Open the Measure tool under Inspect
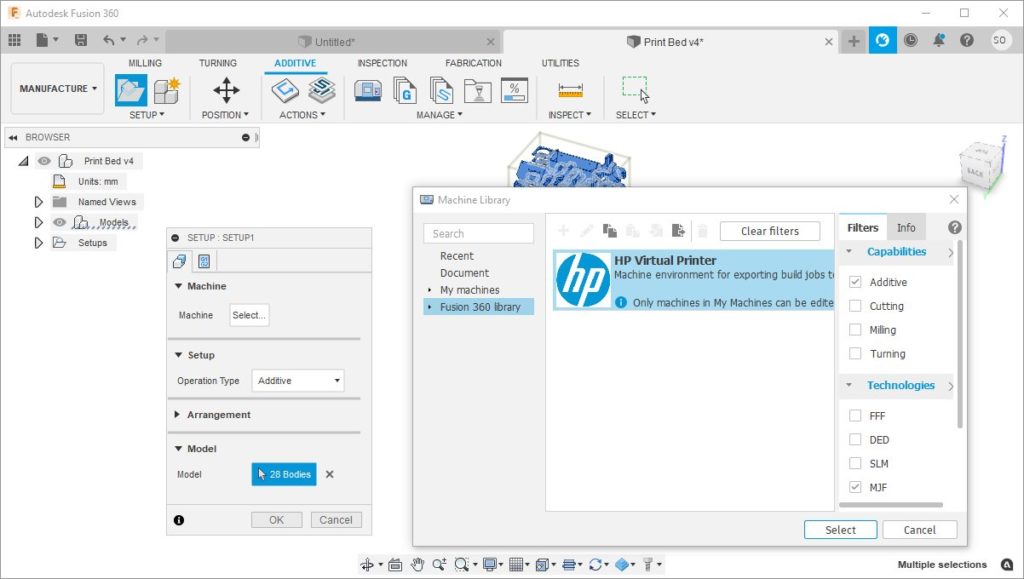This screenshot has height=579, width=1024. pyautogui.click(x=570, y=91)
